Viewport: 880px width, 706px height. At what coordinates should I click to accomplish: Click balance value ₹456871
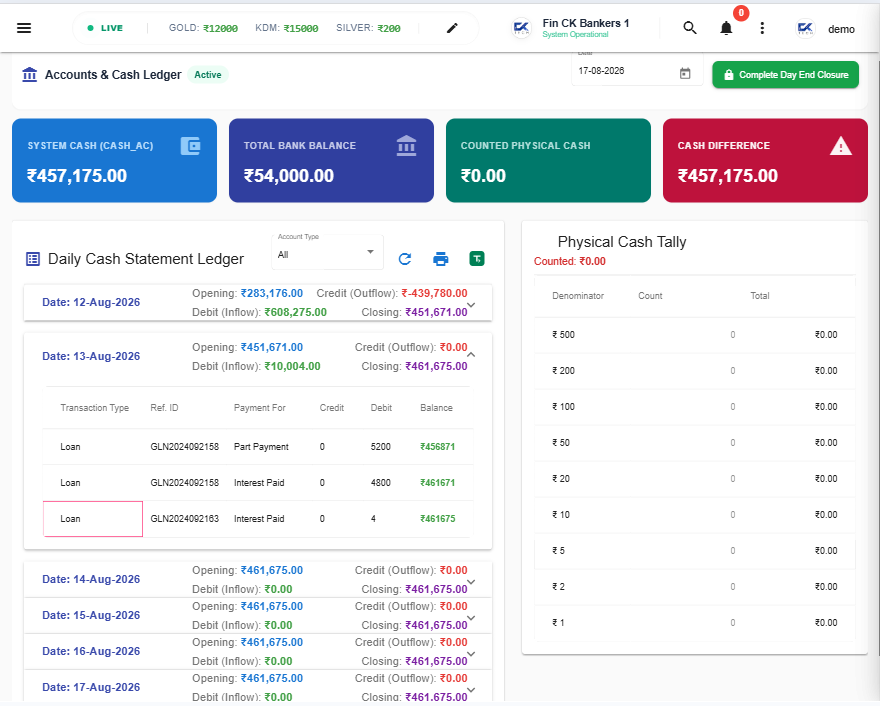coord(437,447)
